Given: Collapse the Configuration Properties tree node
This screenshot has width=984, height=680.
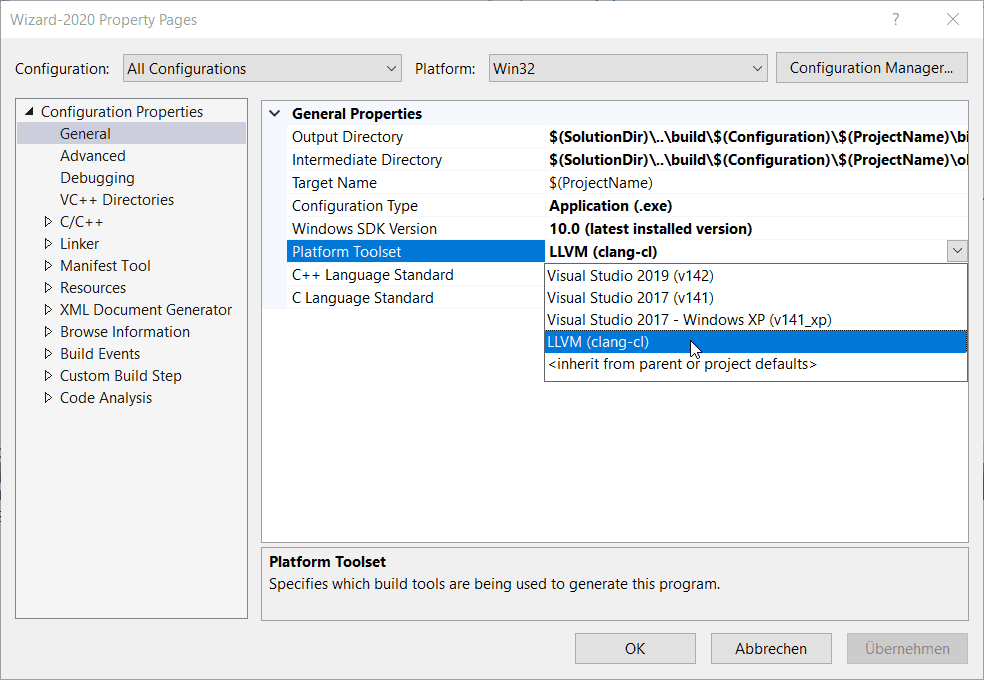Looking at the screenshot, I should point(29,112).
